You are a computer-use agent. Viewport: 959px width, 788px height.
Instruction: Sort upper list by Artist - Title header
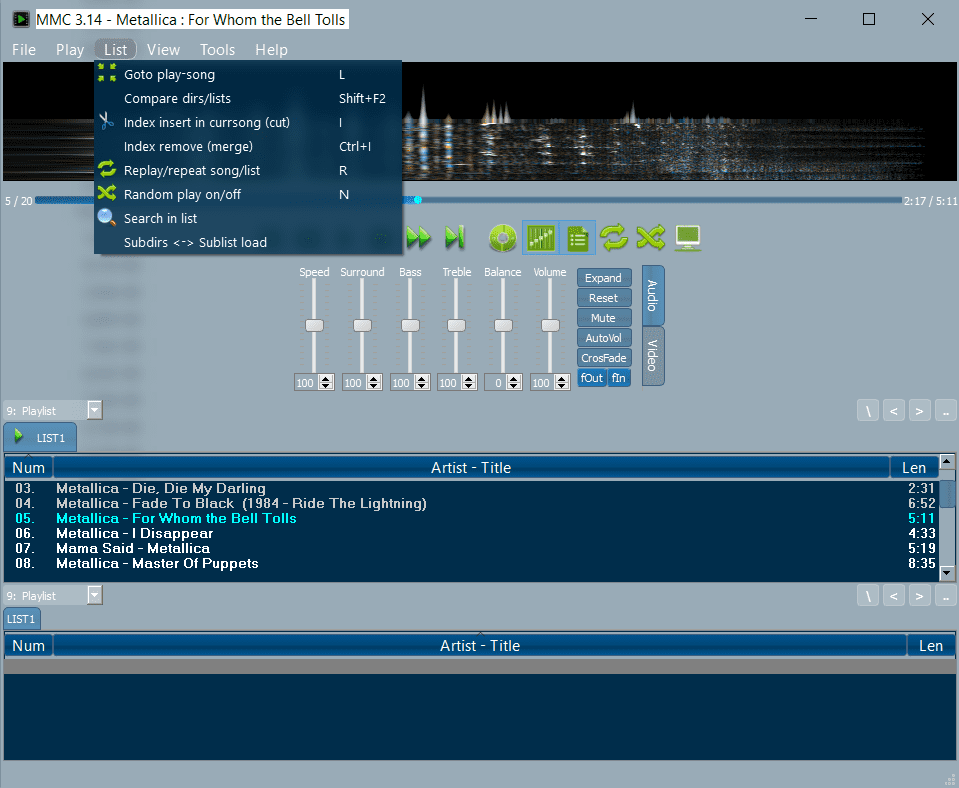coord(471,468)
